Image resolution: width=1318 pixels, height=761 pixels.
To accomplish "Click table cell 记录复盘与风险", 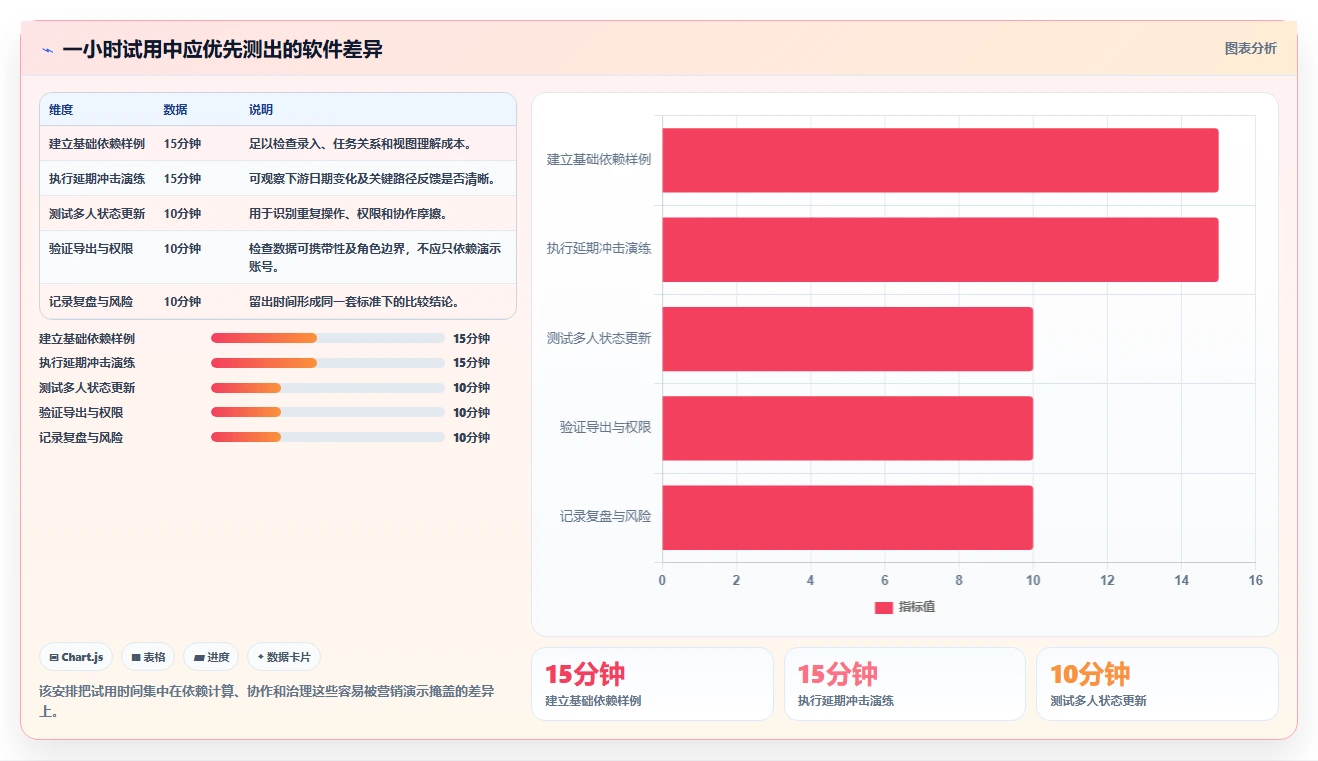I will click(x=91, y=302).
